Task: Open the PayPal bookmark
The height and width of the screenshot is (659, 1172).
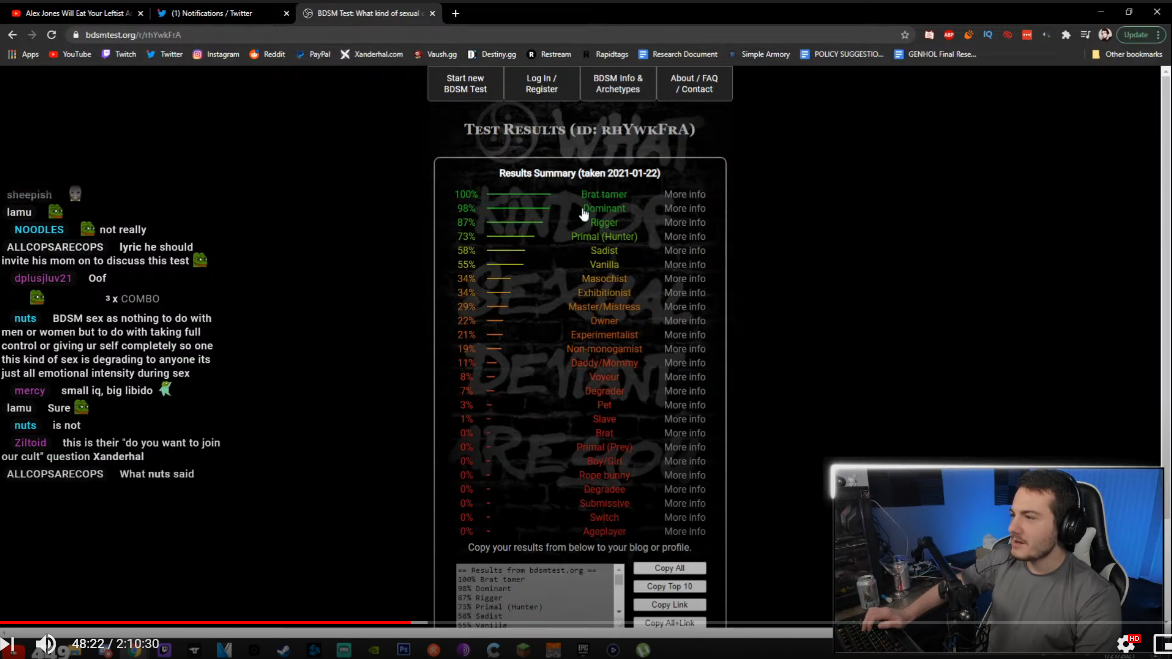Action: point(313,54)
